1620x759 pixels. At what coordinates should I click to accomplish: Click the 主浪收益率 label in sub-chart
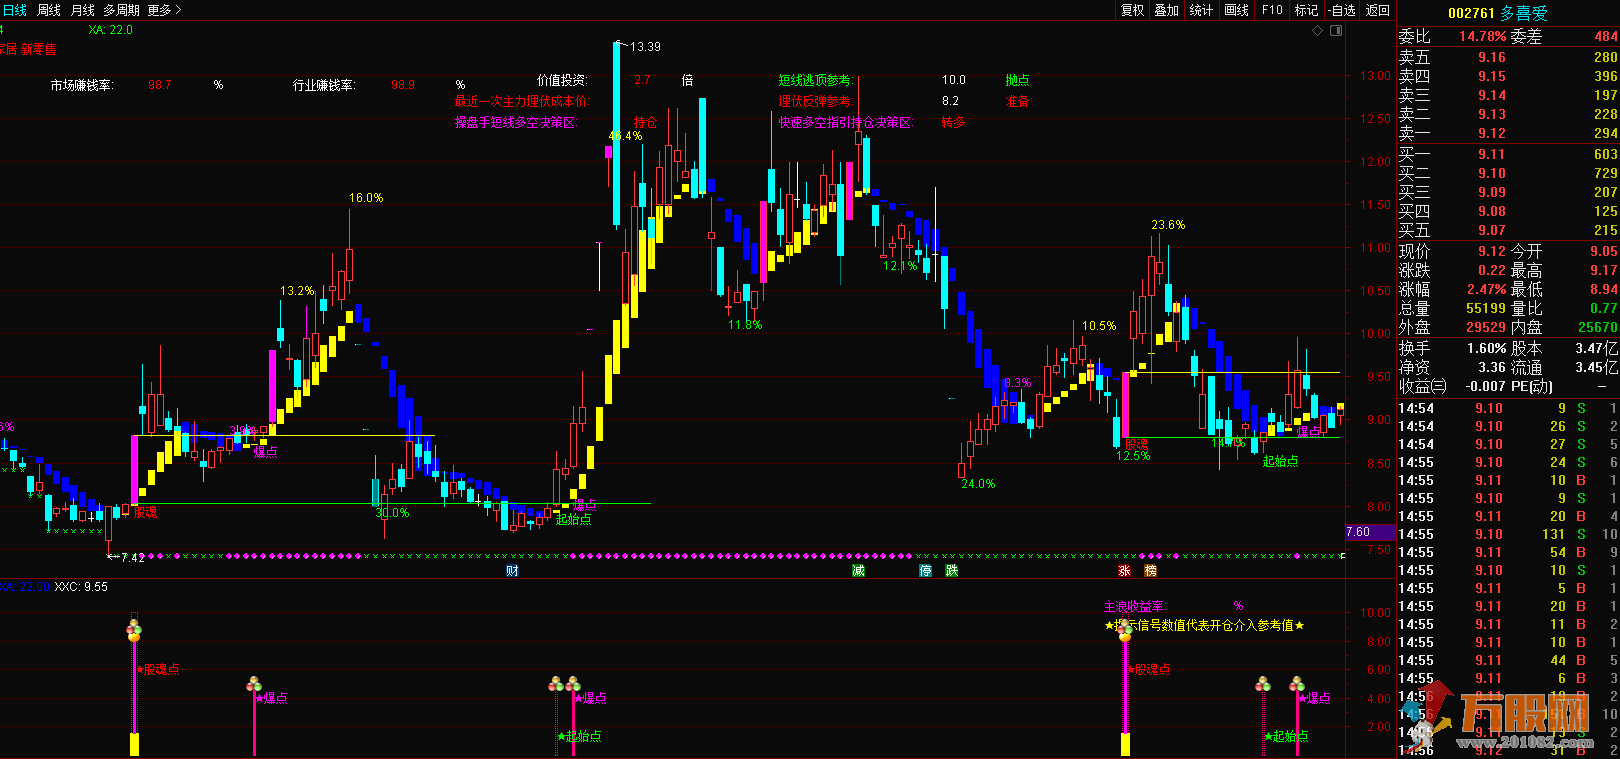pyautogui.click(x=1134, y=606)
